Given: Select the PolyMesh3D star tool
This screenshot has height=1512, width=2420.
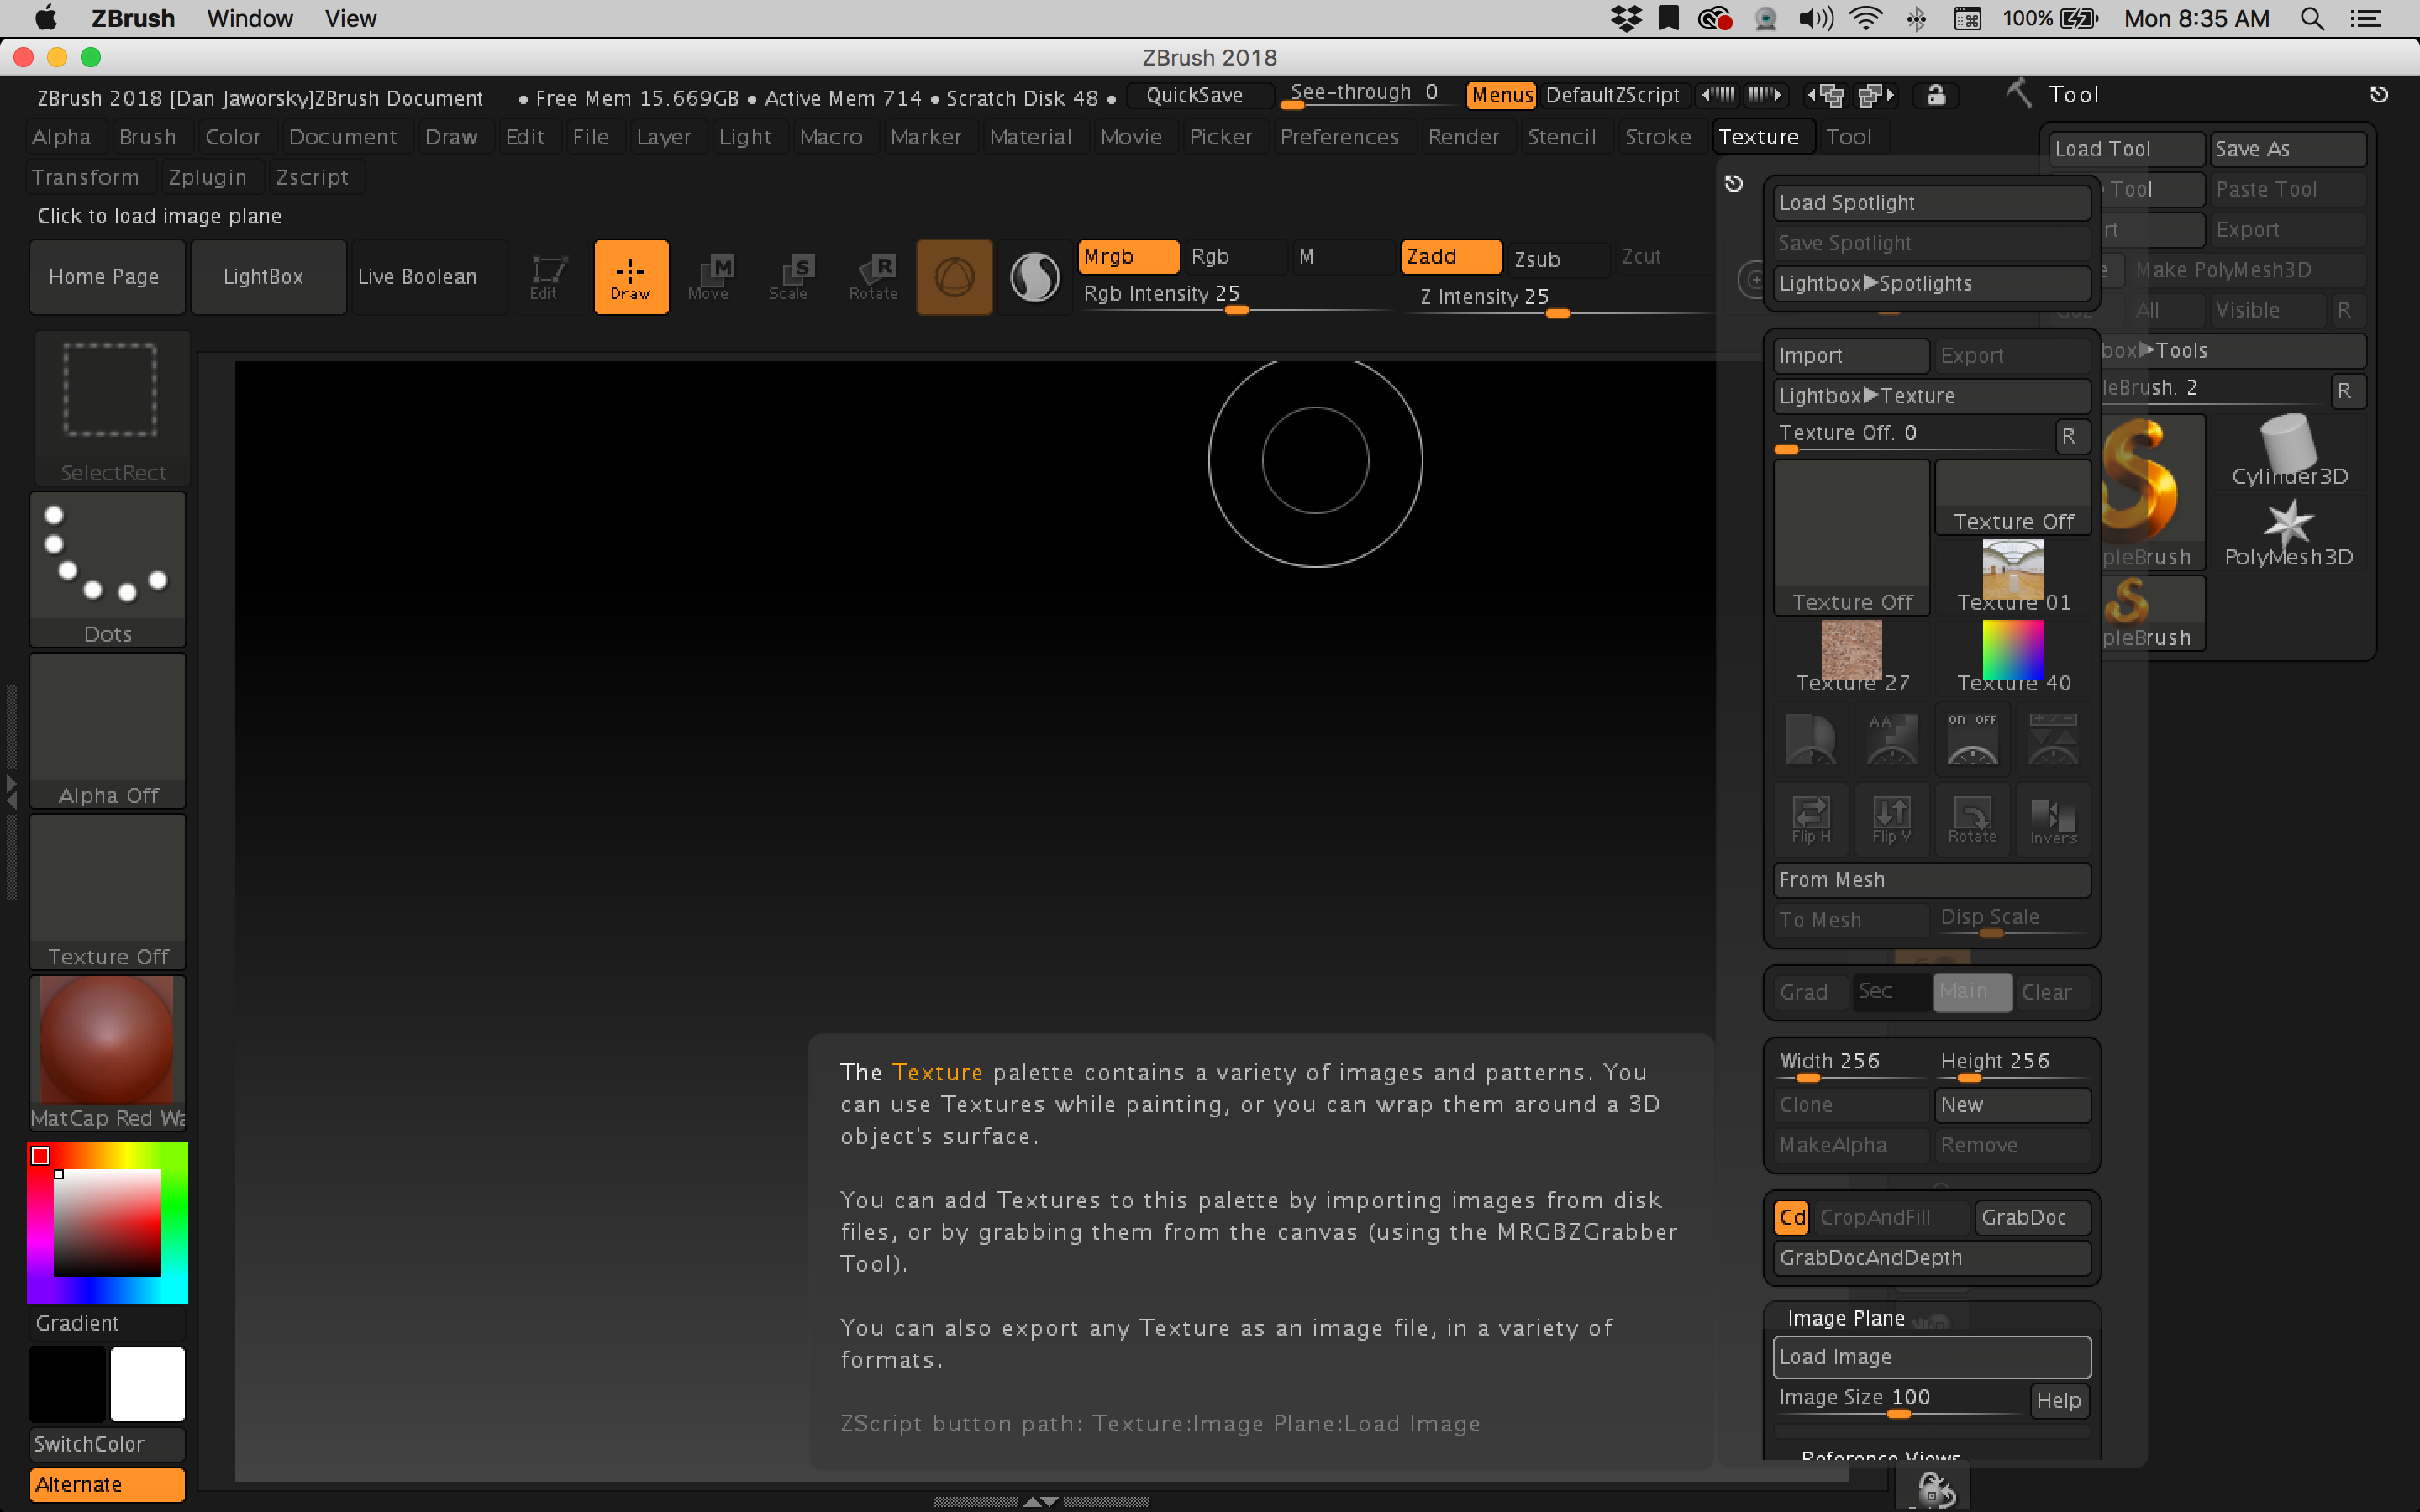Looking at the screenshot, I should tap(2289, 533).
